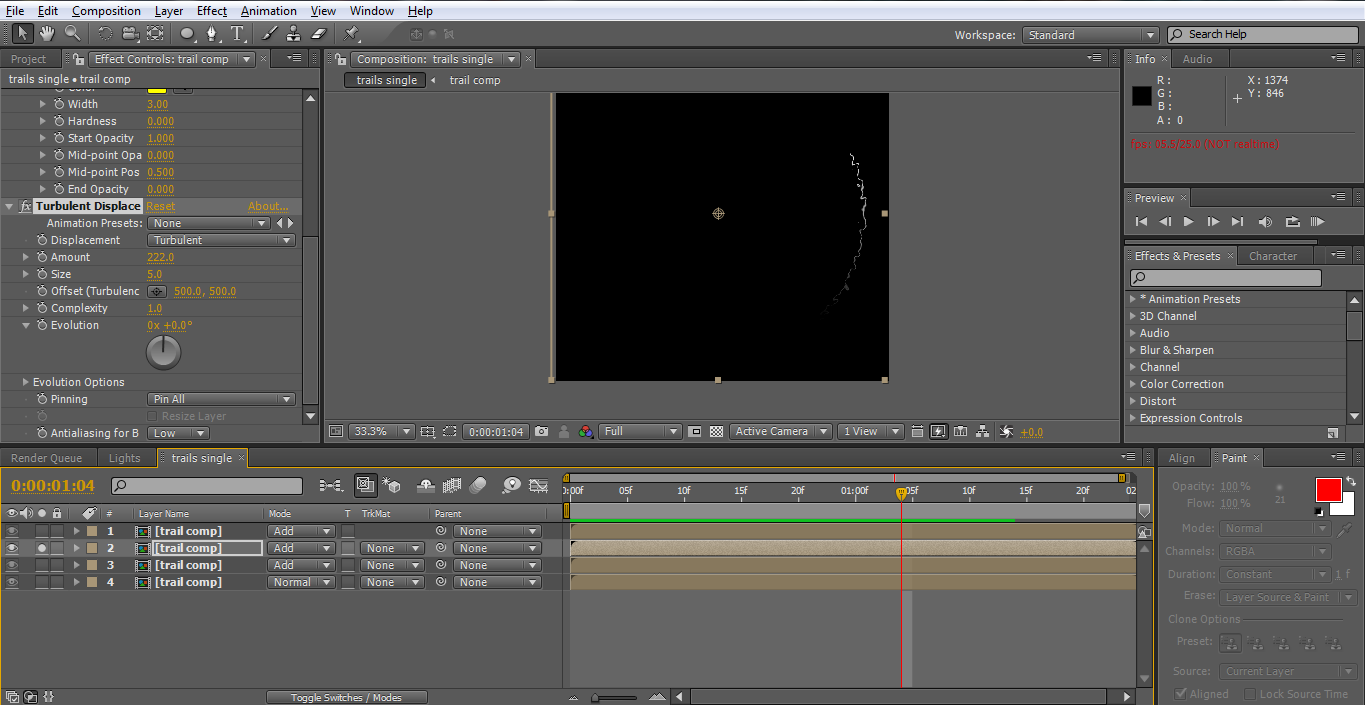Click Toggle Switches / Modes button
This screenshot has width=1365, height=705.
(x=347, y=697)
